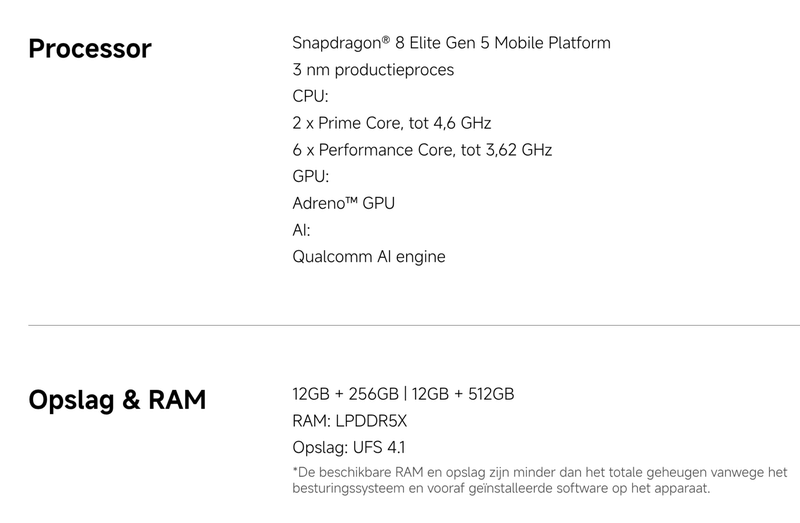Click the GPU: label
This screenshot has height=523, width=800.
pyautogui.click(x=311, y=177)
